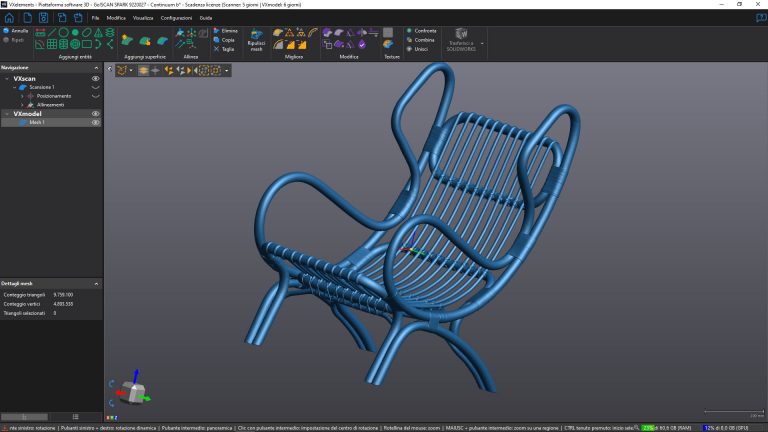
Task: Click the help chat icon top right
Action: click(x=760, y=17)
